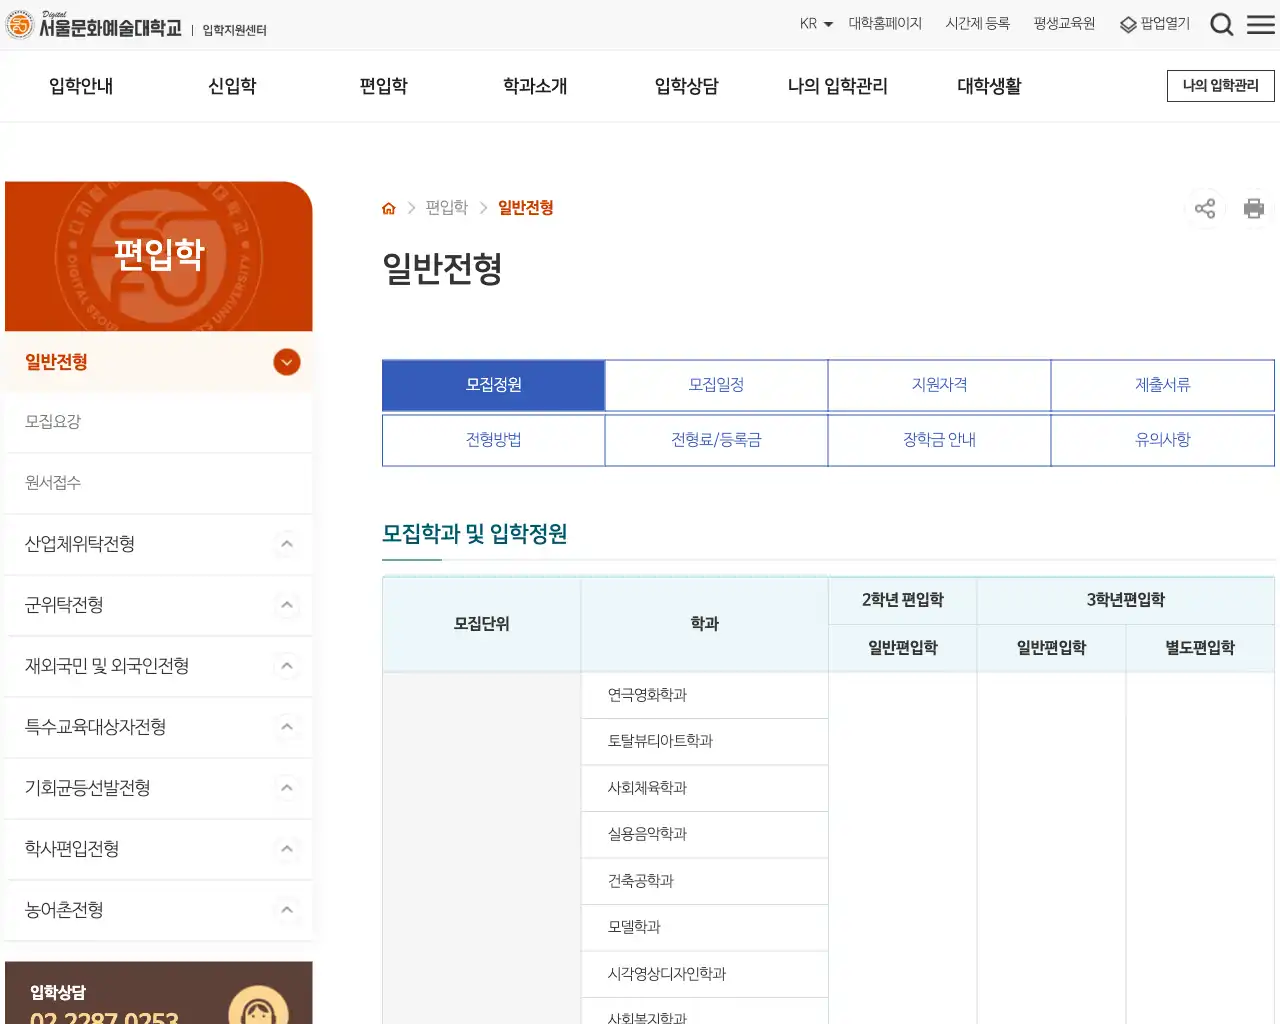The image size is (1280, 1024).
Task: Open the 입학상담 main menu
Action: pyautogui.click(x=687, y=86)
